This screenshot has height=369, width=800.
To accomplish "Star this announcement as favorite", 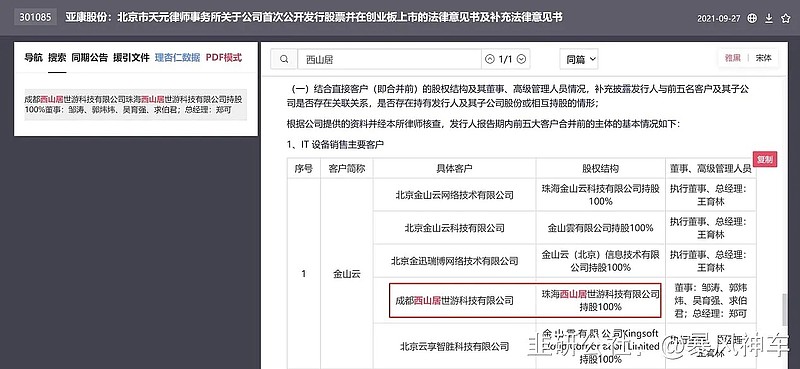I will click(x=785, y=18).
